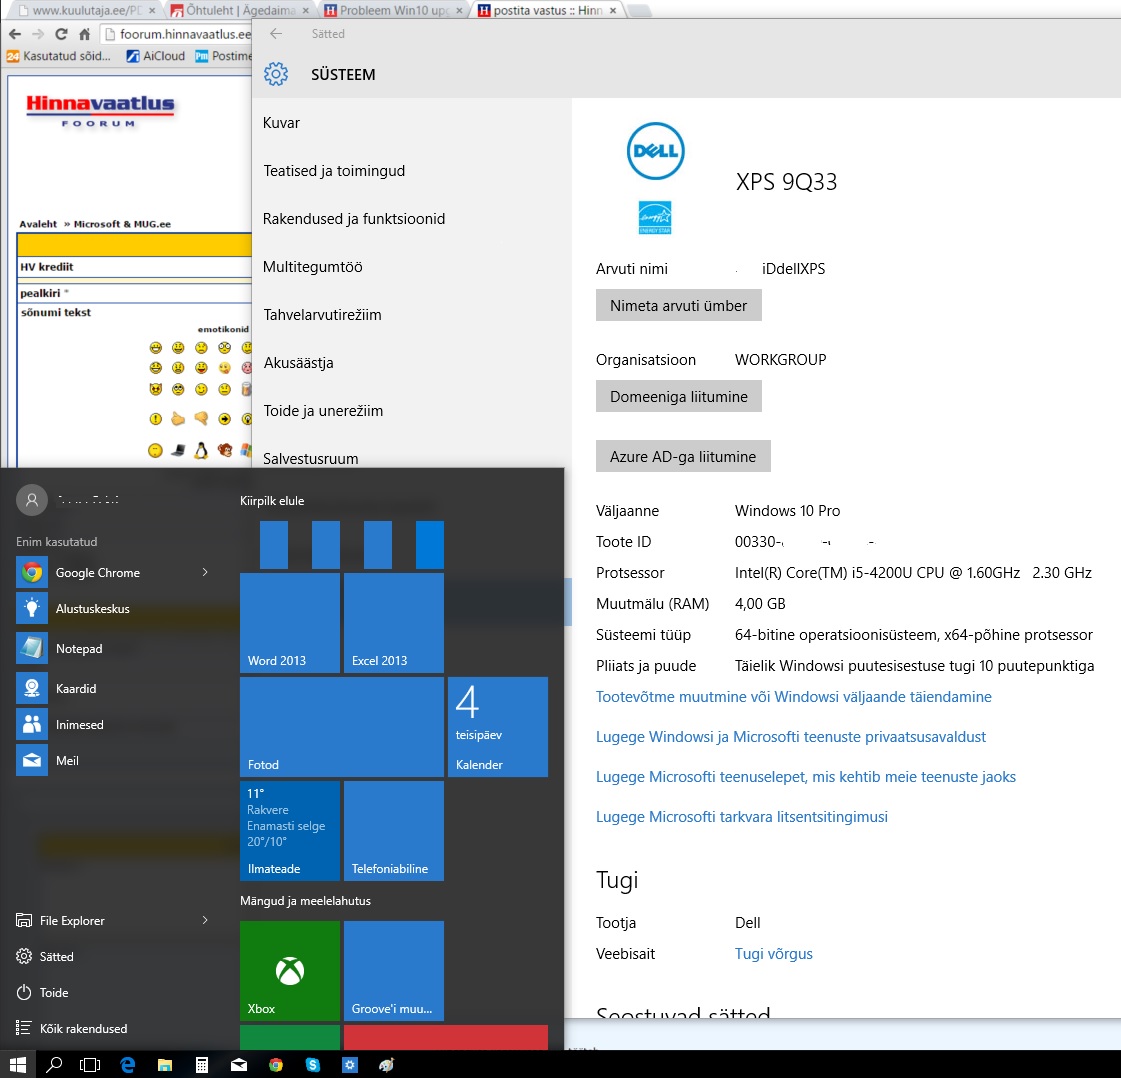
Task: Go back in Chrome browser toolbar
Action: [14, 34]
